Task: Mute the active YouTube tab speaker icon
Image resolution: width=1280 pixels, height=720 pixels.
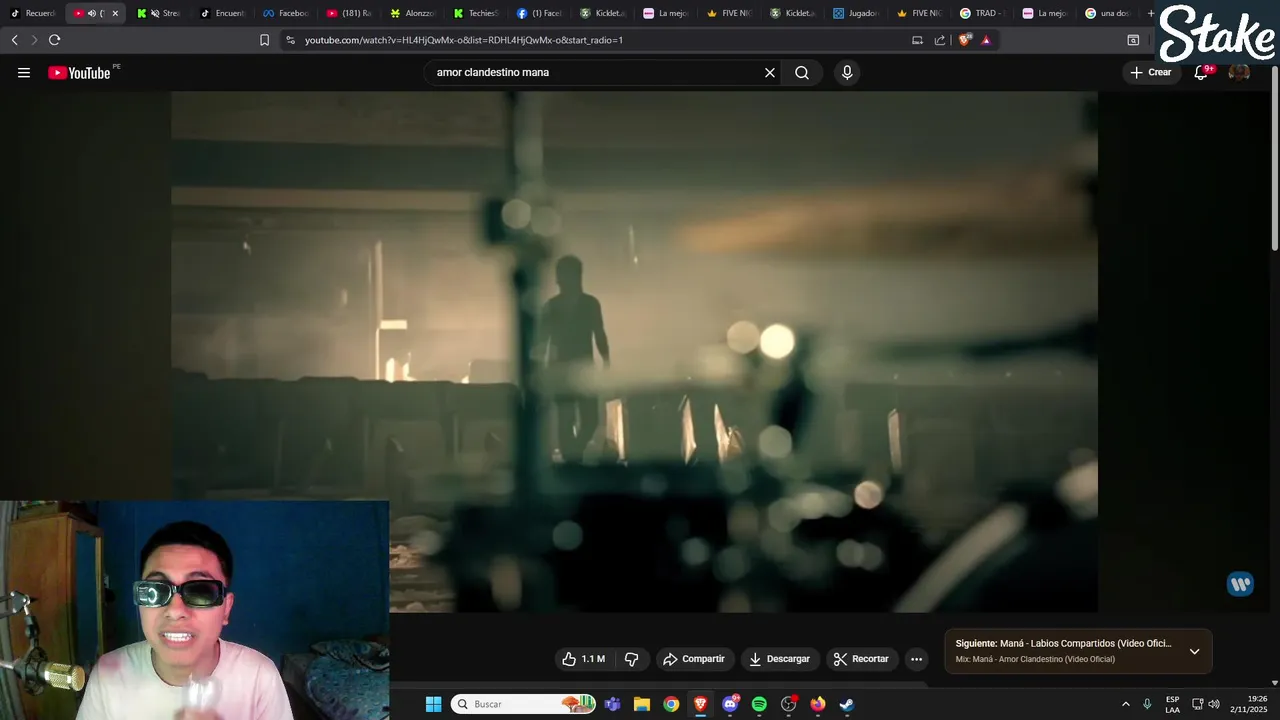Action: click(92, 13)
